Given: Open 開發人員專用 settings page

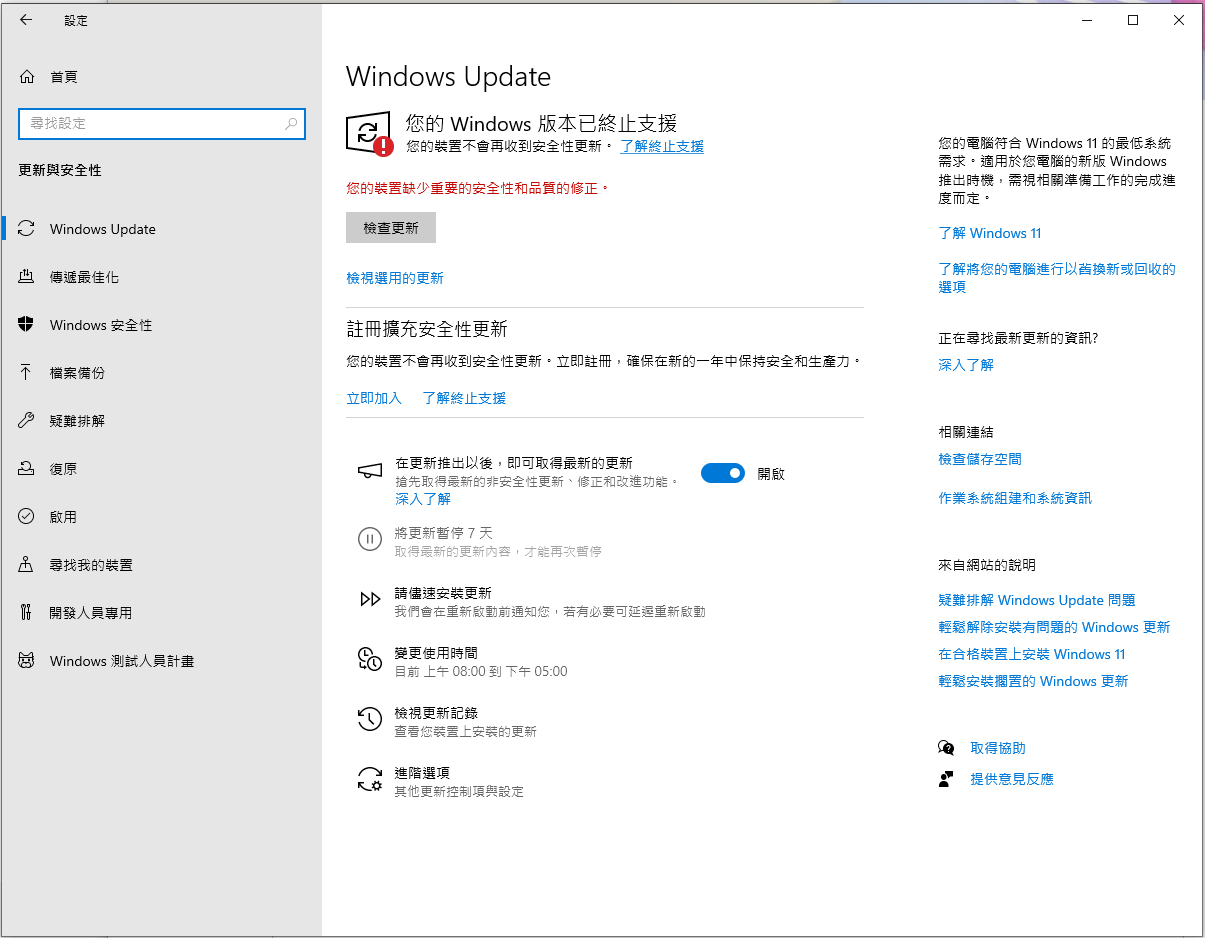Looking at the screenshot, I should pos(162,613).
